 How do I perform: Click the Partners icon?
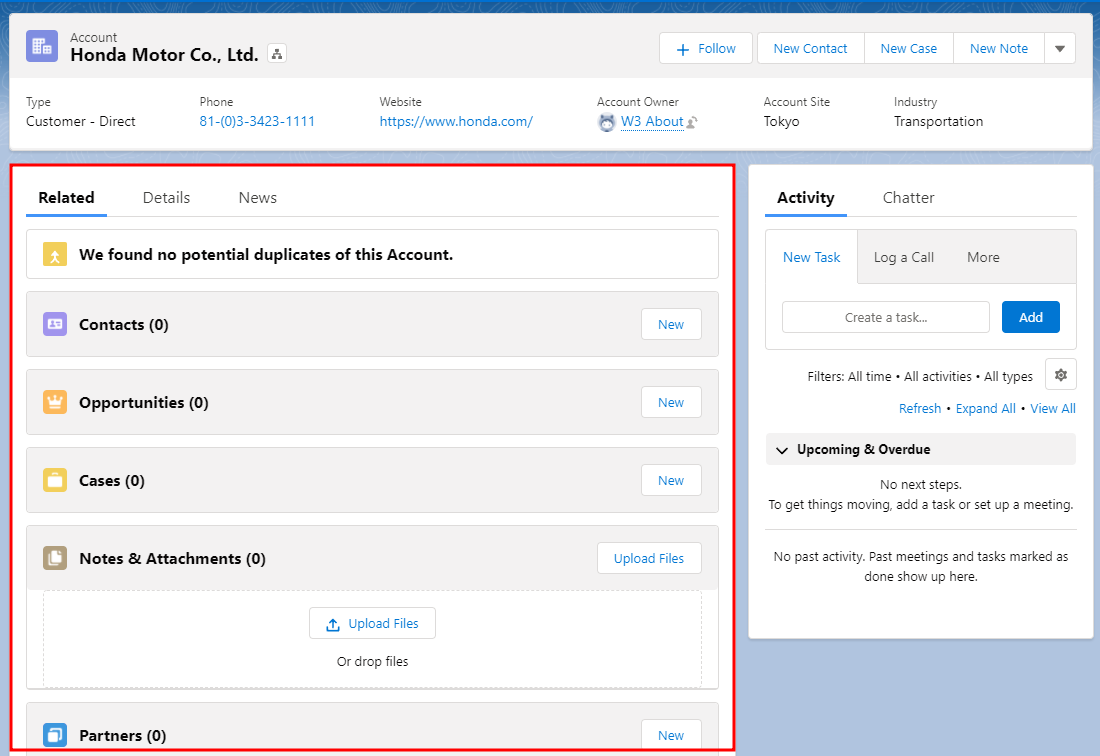click(x=55, y=735)
